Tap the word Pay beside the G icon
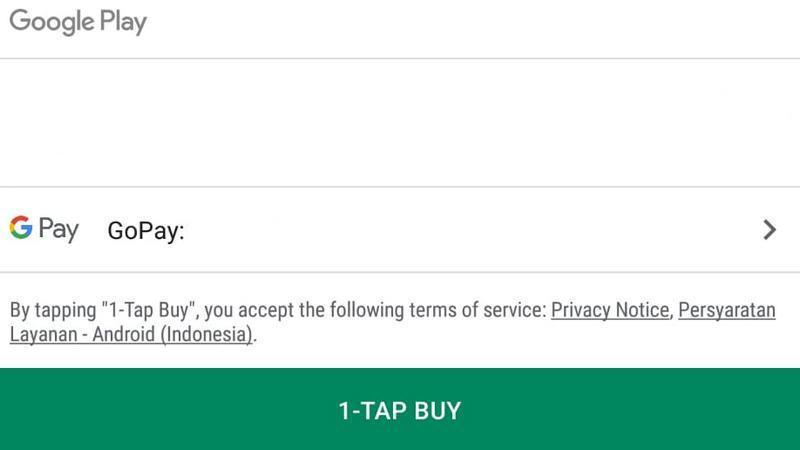 click(x=59, y=230)
